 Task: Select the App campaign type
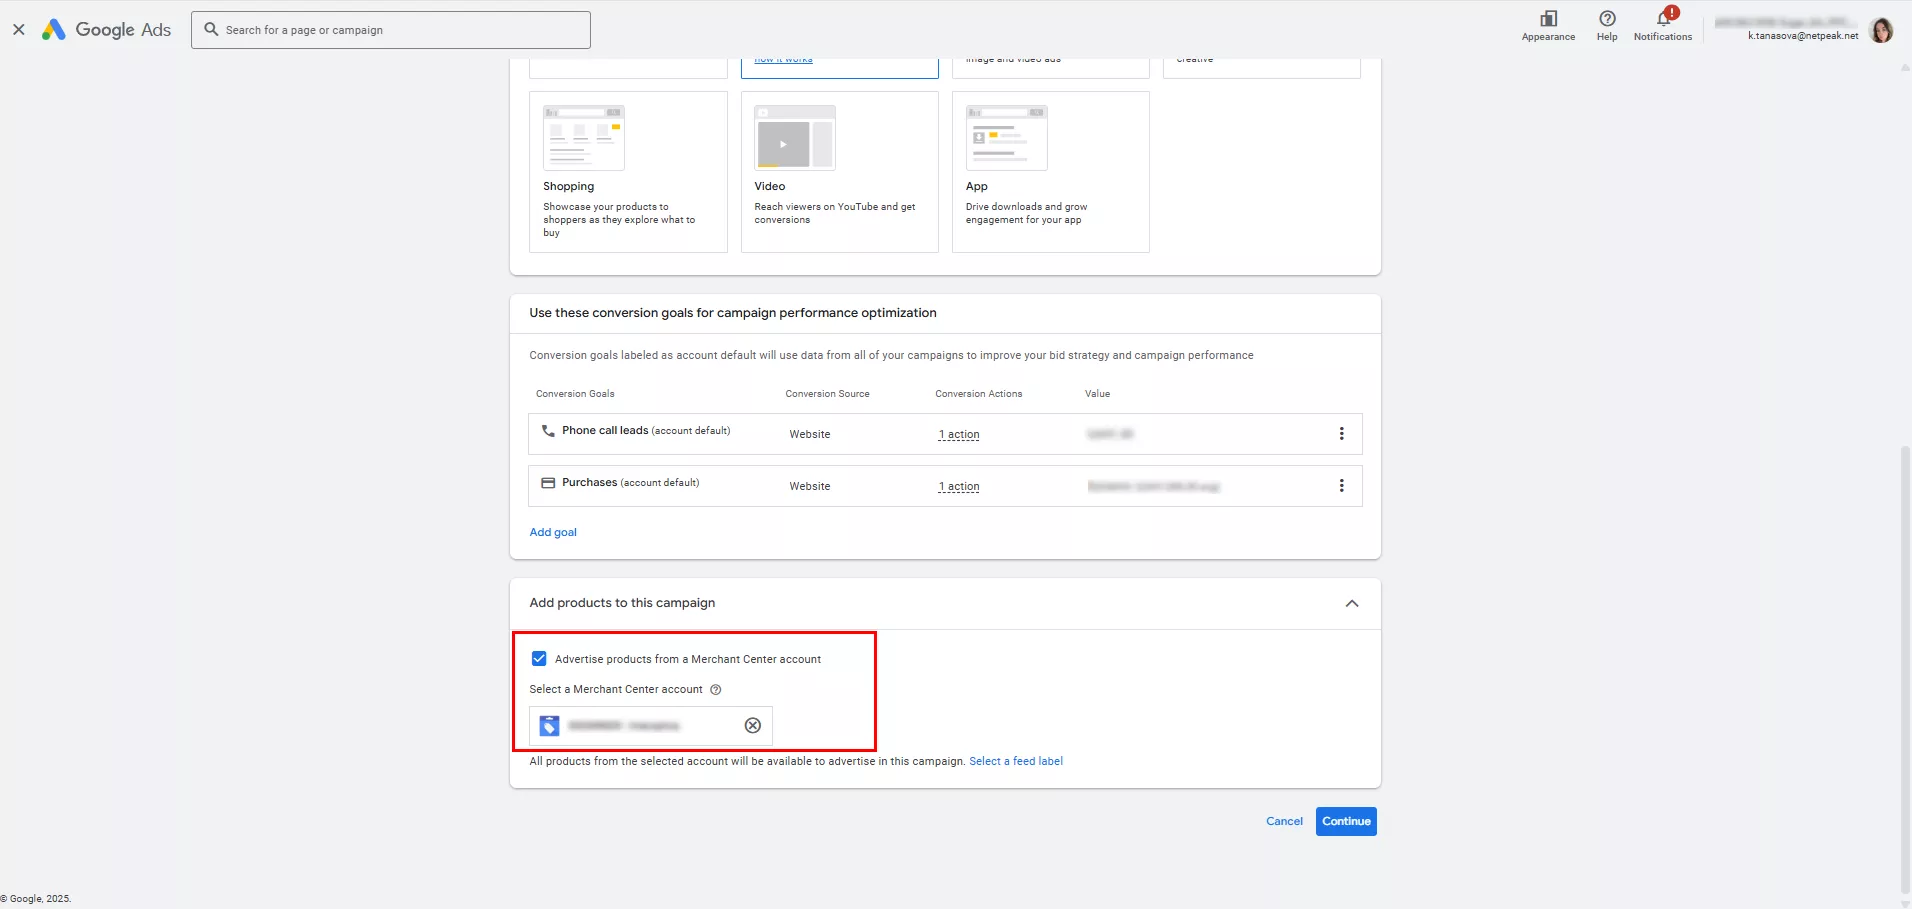1050,172
